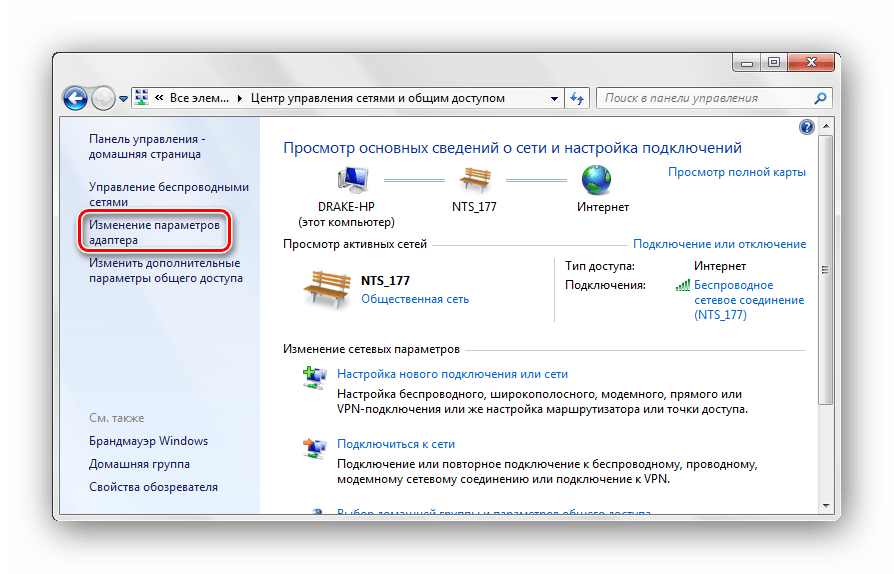
Task: Click the refresh button beside address bar
Action: [577, 99]
